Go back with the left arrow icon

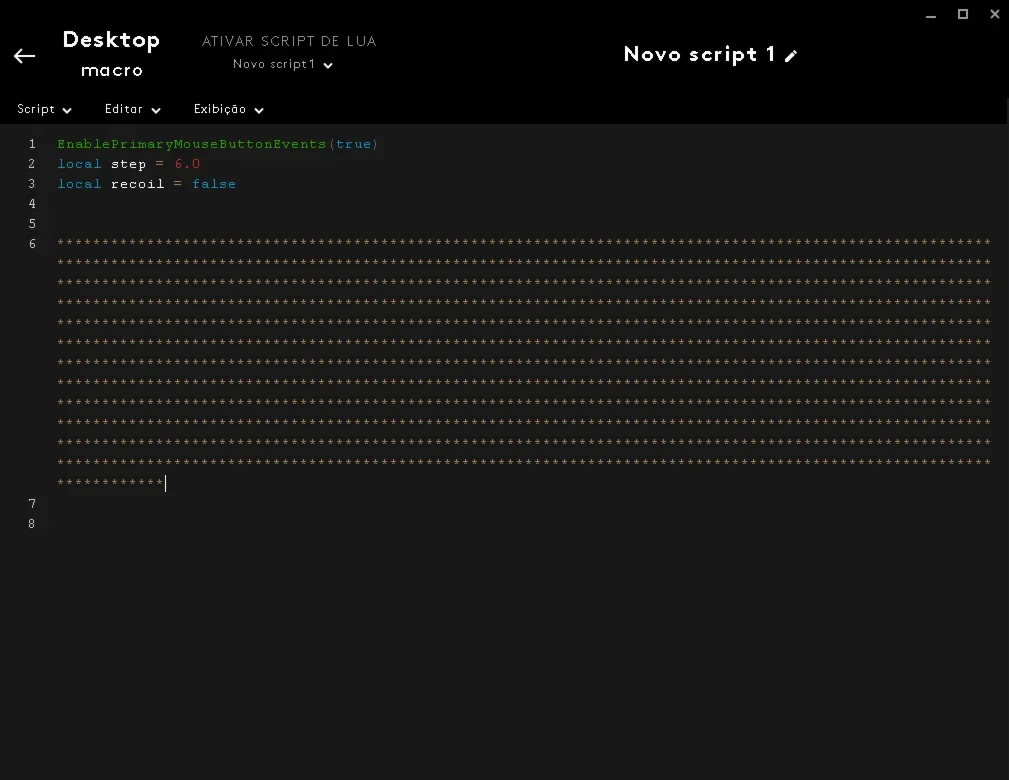coord(24,56)
